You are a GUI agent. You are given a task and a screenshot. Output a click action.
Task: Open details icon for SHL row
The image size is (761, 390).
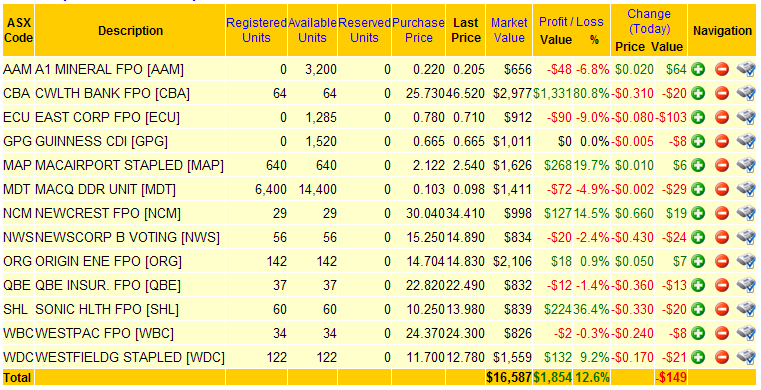tap(746, 309)
